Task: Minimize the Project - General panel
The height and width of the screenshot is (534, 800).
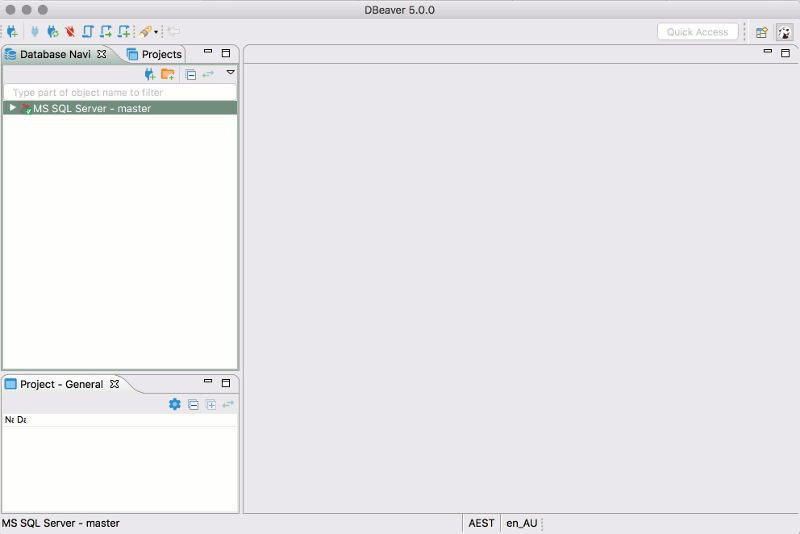Action: (x=208, y=381)
